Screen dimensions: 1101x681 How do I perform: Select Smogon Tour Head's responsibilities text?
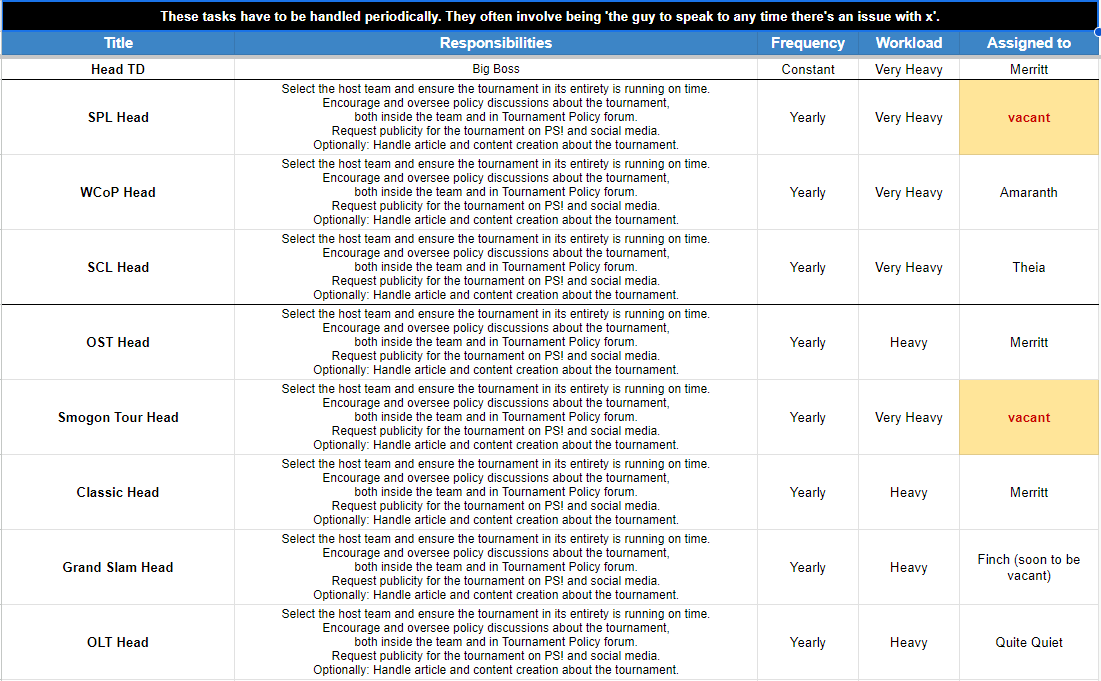pyautogui.click(x=496, y=418)
